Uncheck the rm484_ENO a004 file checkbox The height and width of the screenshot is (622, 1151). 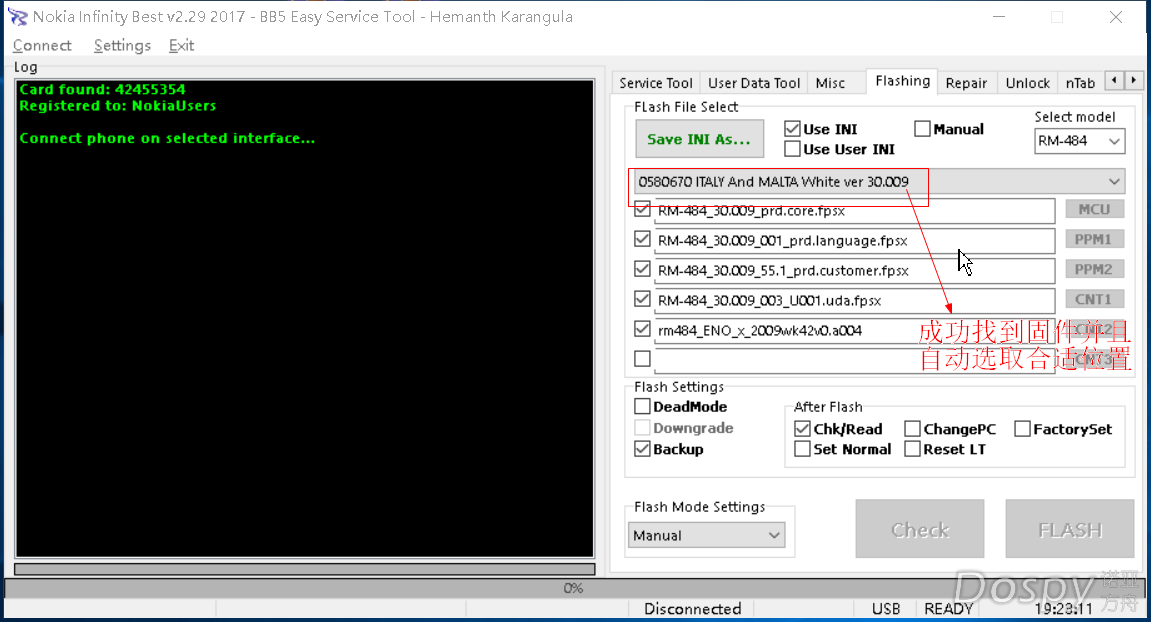coord(642,329)
